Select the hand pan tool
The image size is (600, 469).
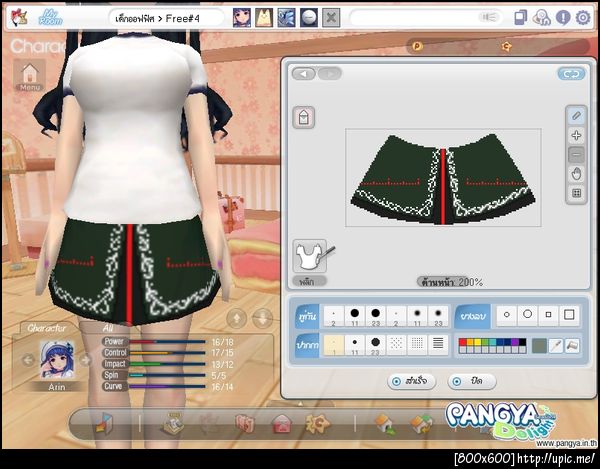tap(576, 174)
